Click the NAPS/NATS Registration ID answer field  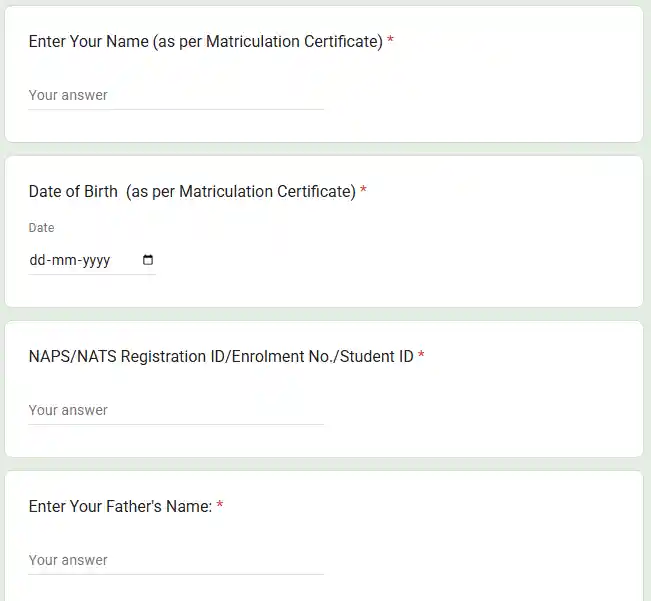tap(176, 411)
